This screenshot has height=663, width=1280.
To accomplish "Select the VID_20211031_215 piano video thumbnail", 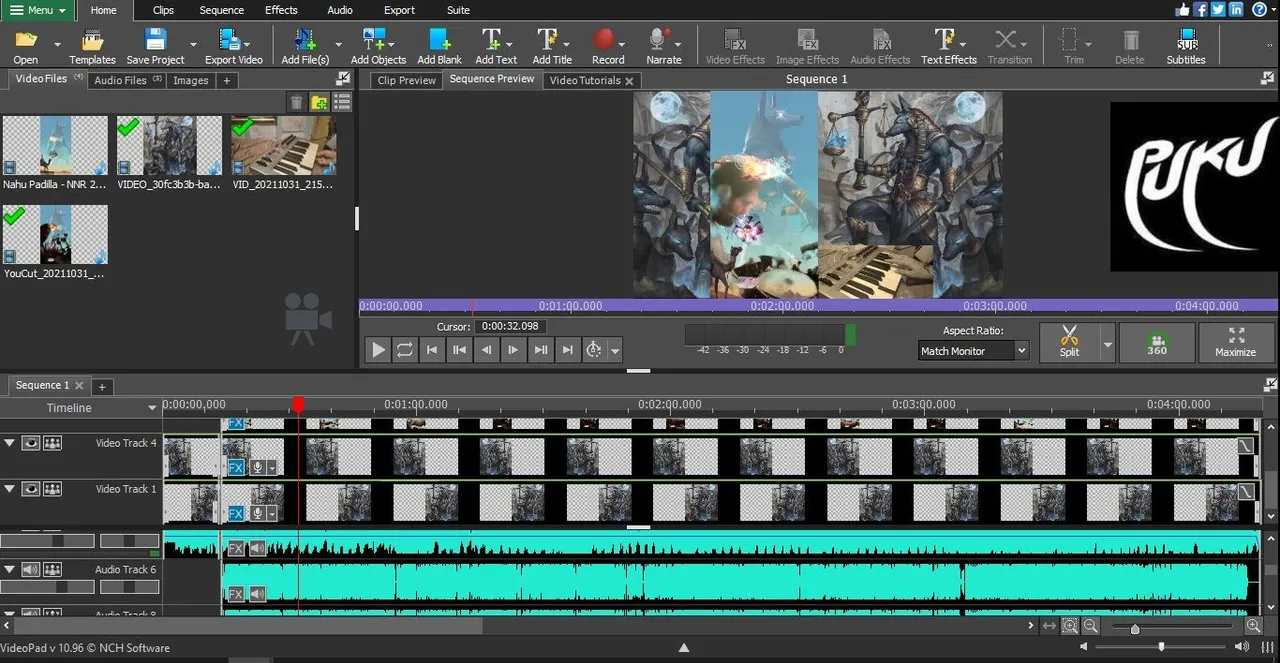I will click(284, 146).
